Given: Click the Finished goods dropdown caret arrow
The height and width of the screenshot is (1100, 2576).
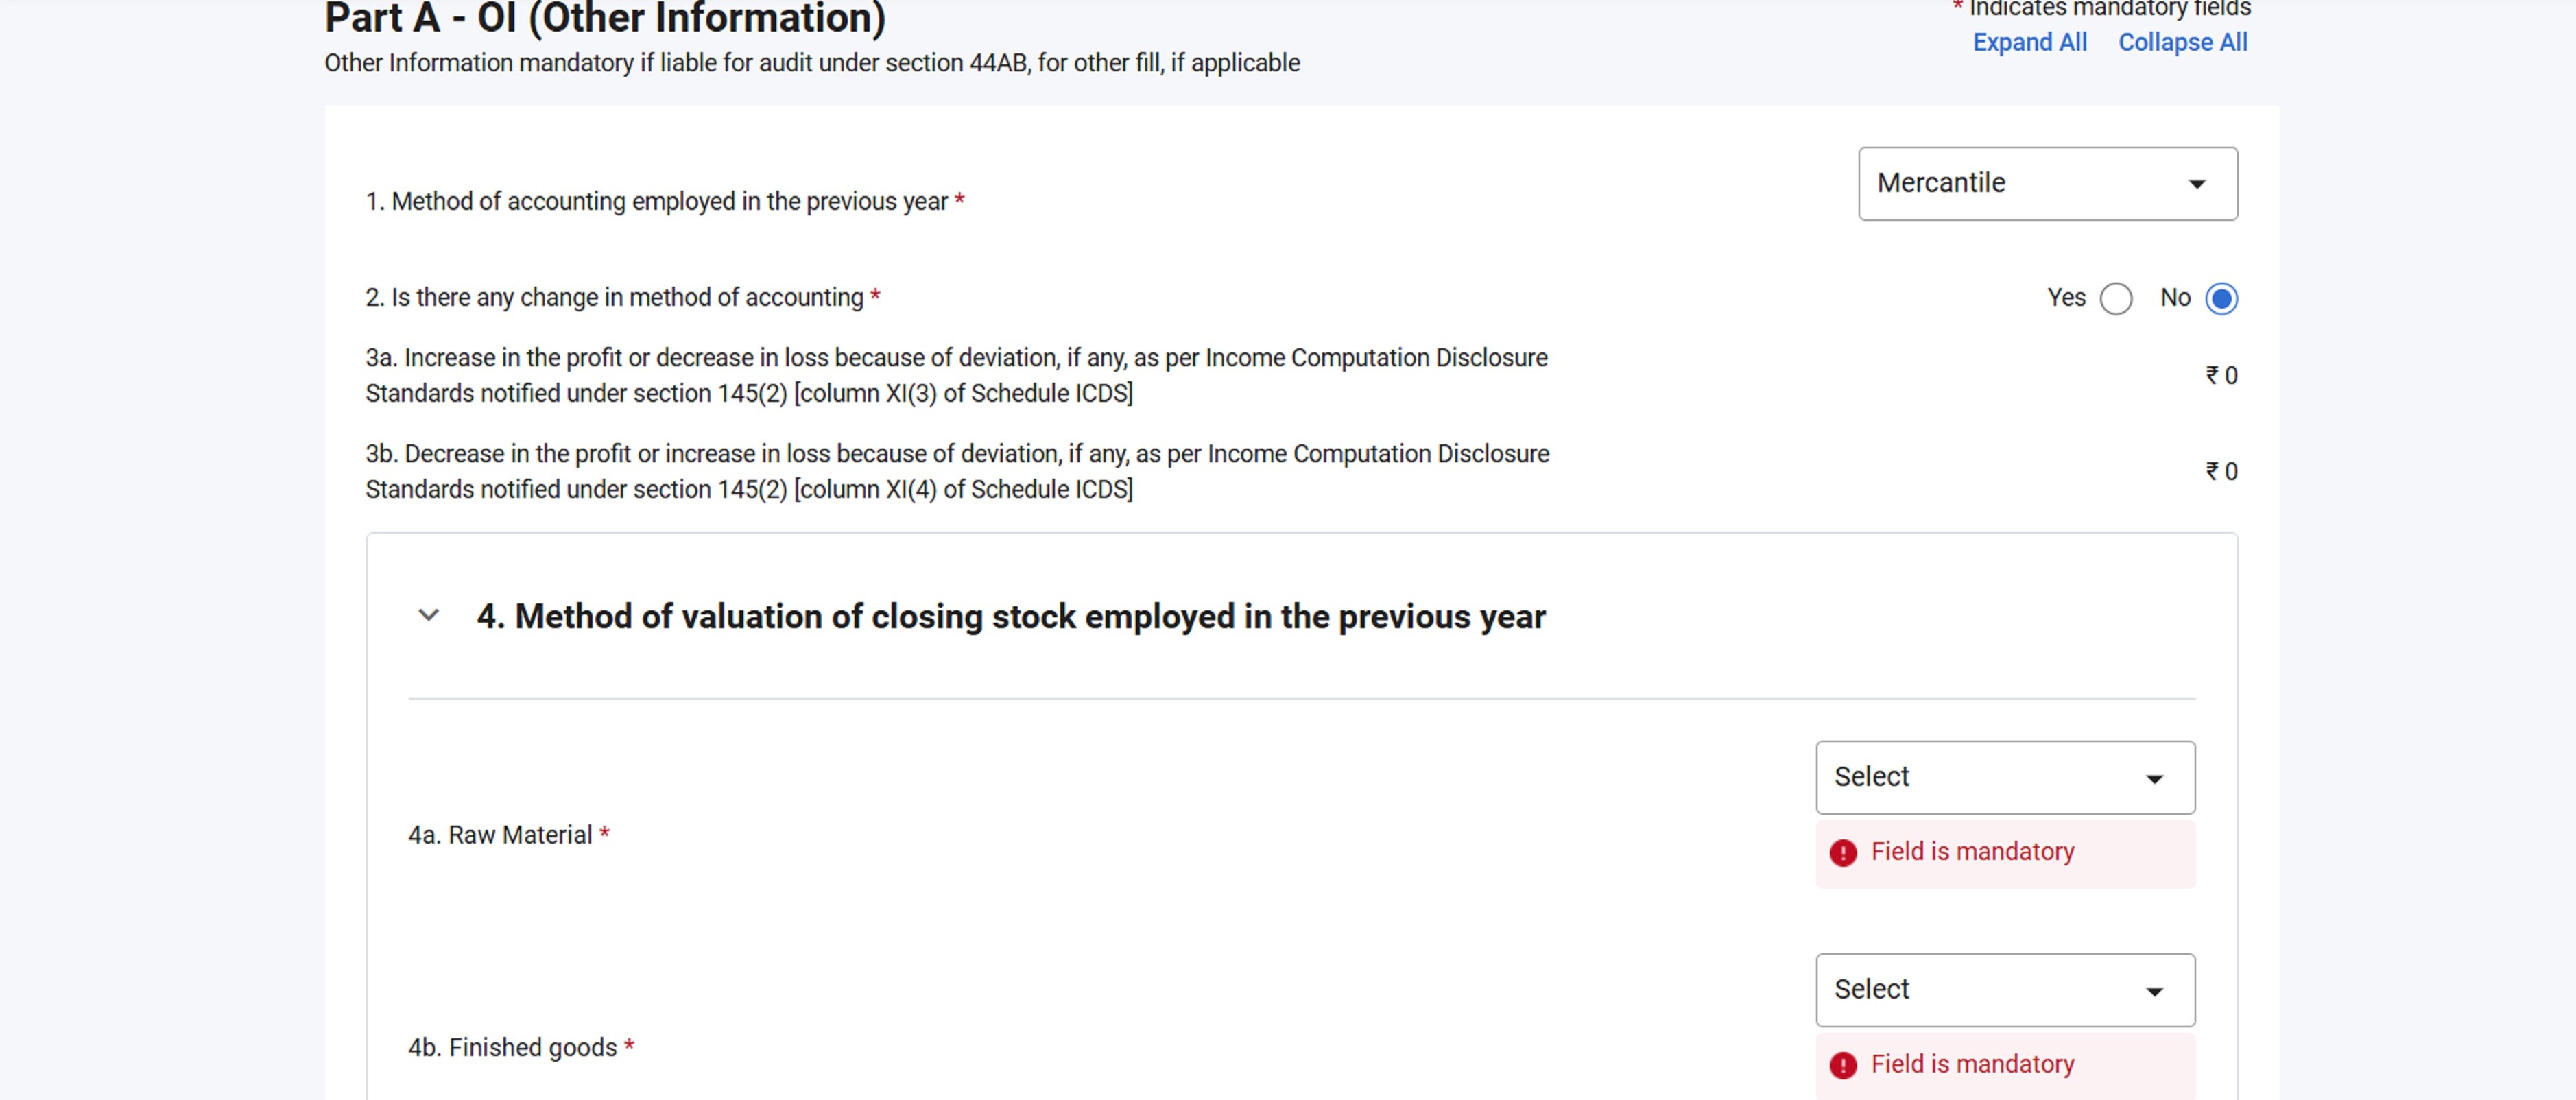Looking at the screenshot, I should coord(2154,992).
